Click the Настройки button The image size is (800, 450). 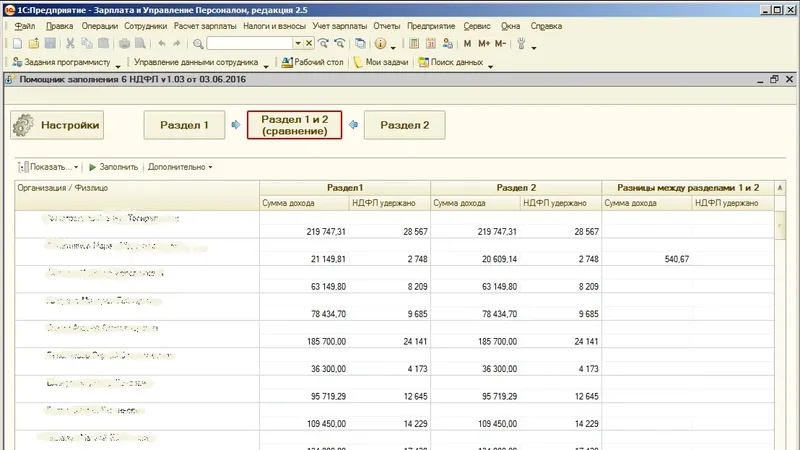click(57, 125)
